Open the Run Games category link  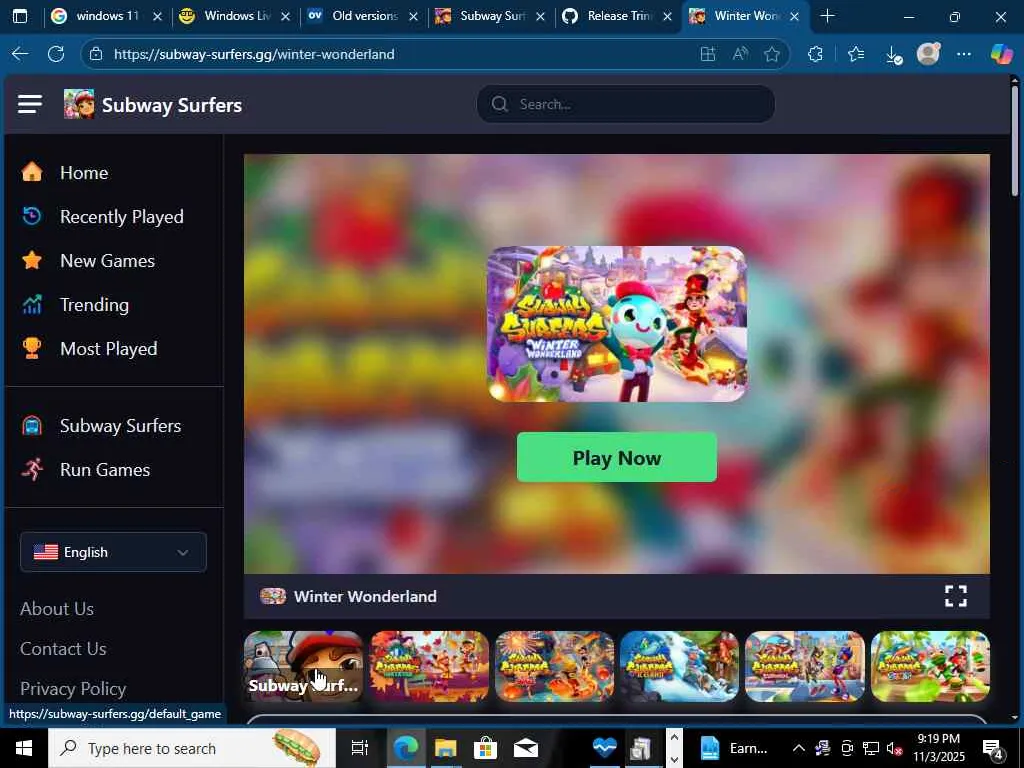tap(105, 470)
